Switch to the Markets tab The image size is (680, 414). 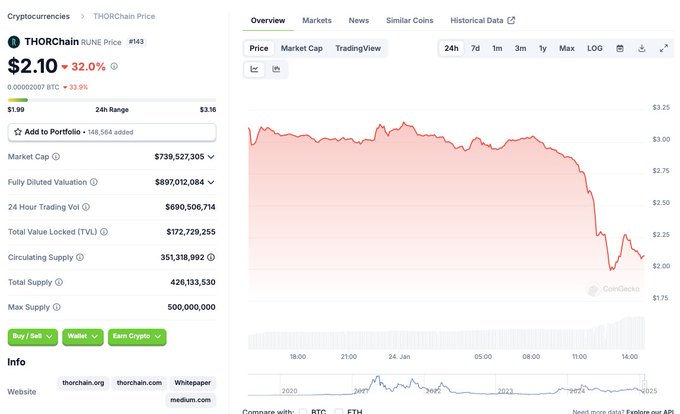[317, 20]
